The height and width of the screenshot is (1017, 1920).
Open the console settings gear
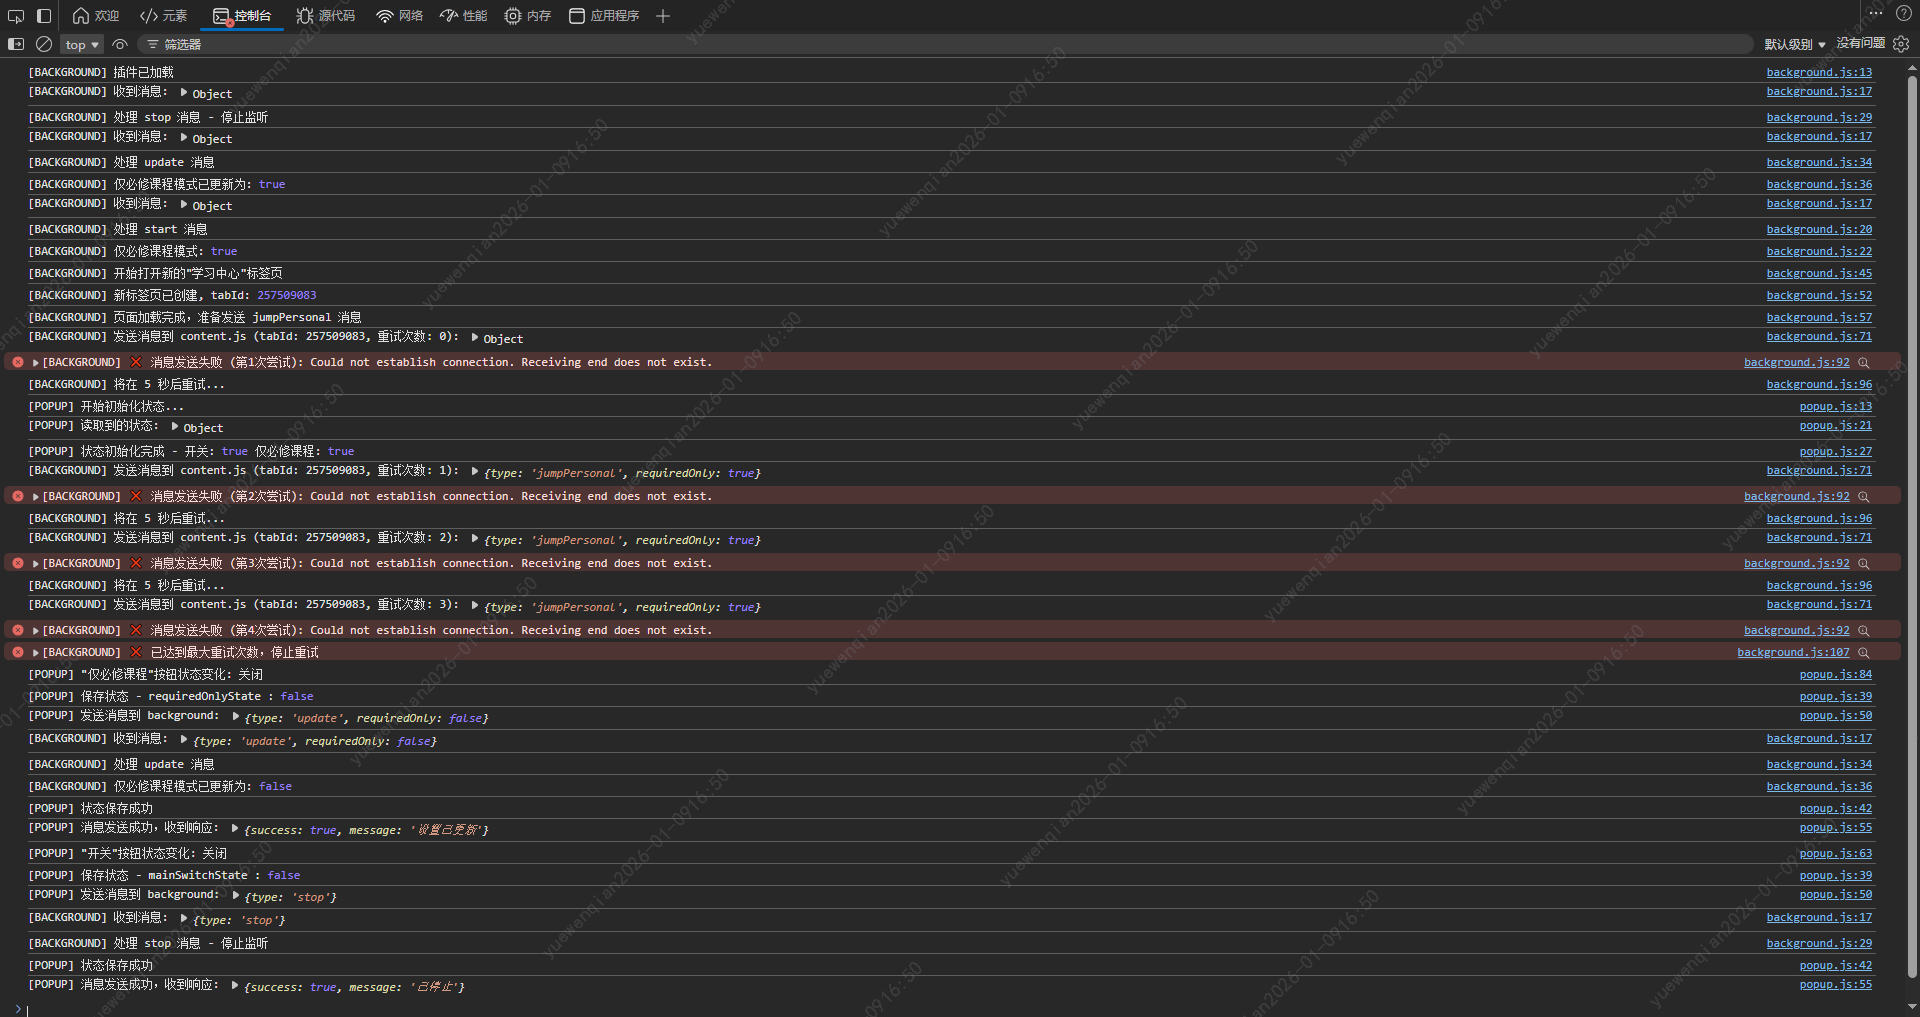[1901, 44]
